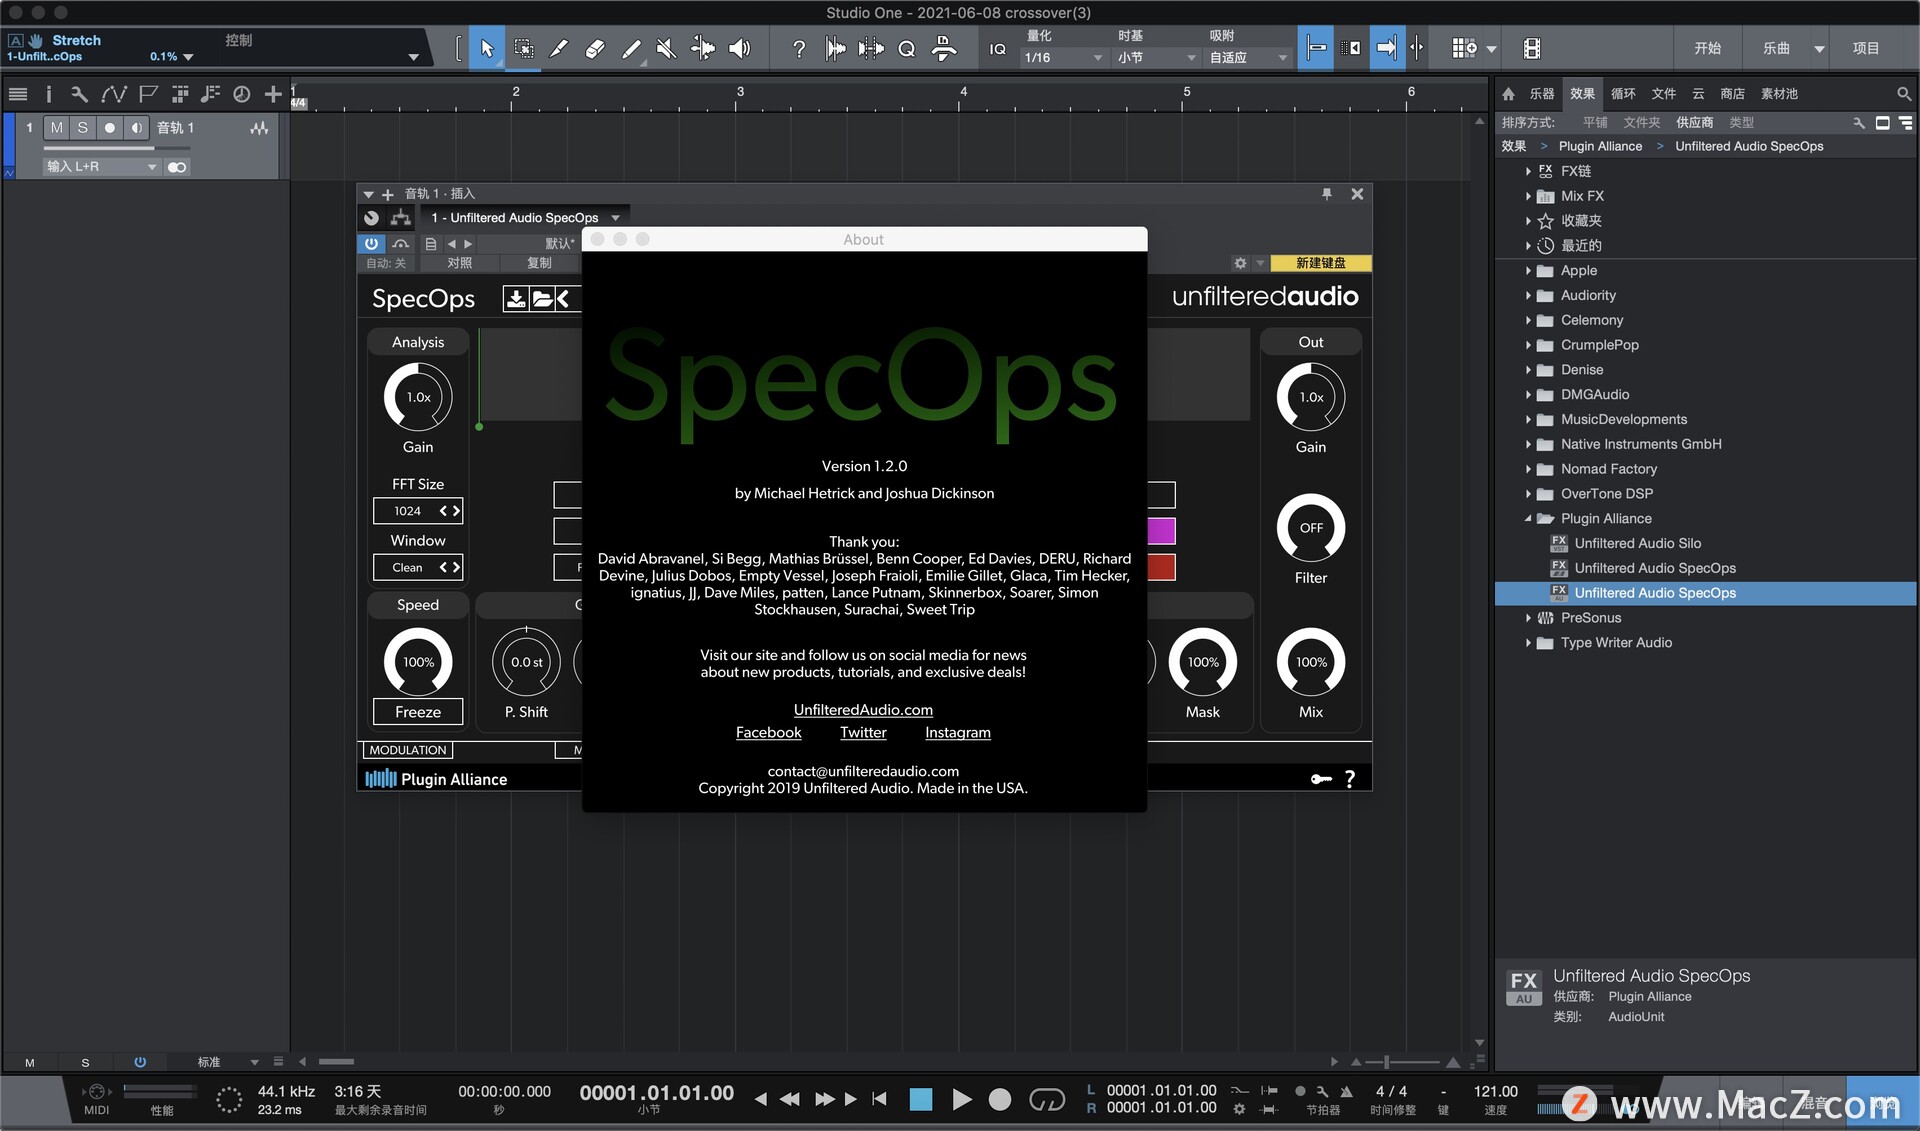Select the Range selection tool
This screenshot has width=1920, height=1131.
(523, 48)
